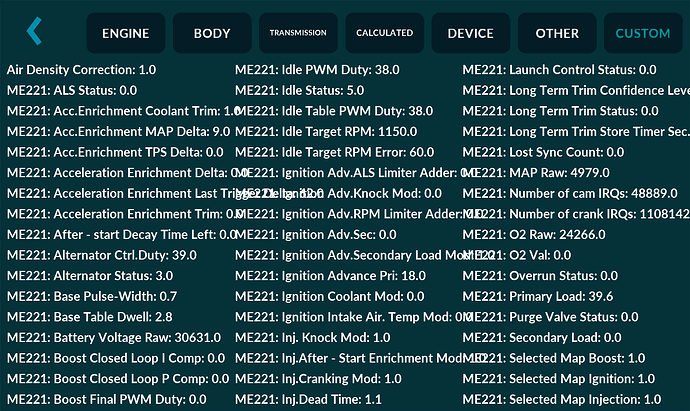Select 'ME221: Acc.Enrichment MAP Delta: 9.0' entry
Image resolution: width=690 pixels, height=411 pixels.
click(x=118, y=132)
